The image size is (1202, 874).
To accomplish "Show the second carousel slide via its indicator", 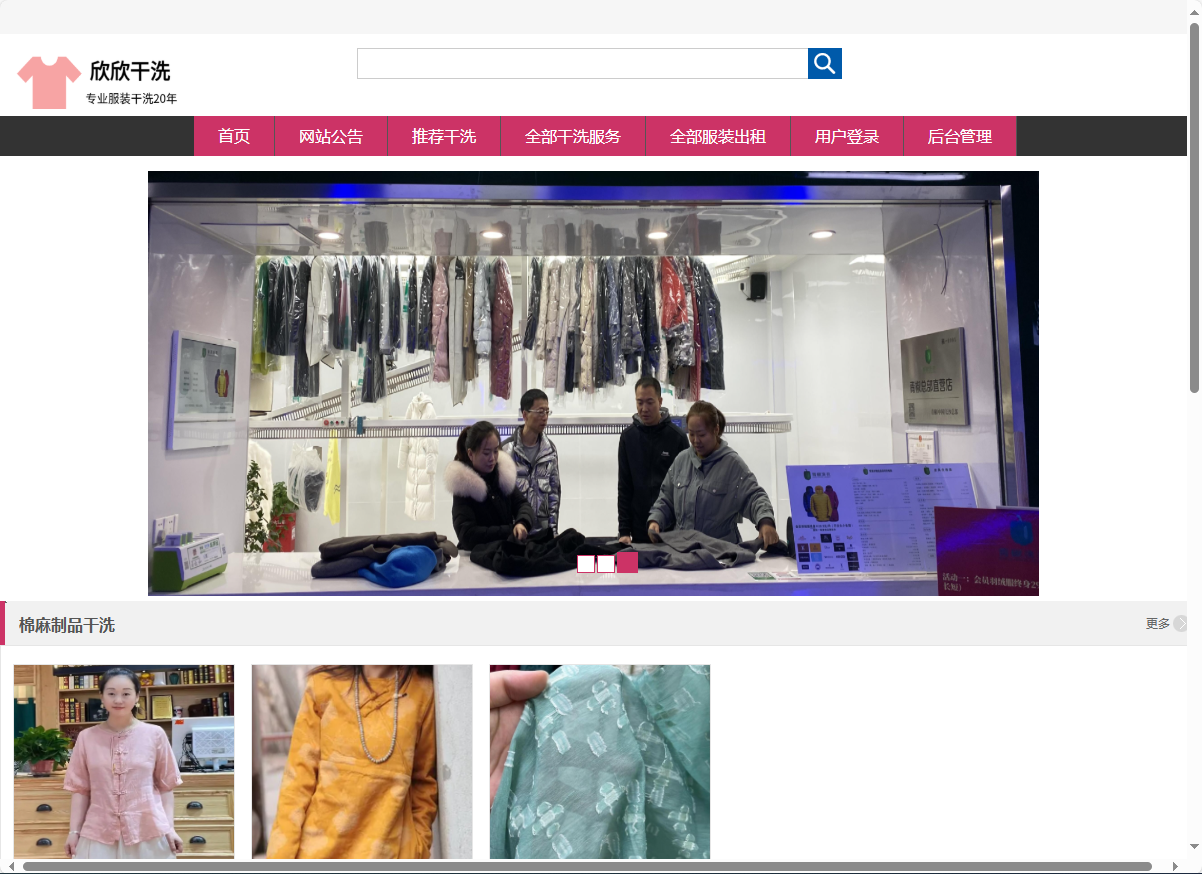I will pos(606,564).
